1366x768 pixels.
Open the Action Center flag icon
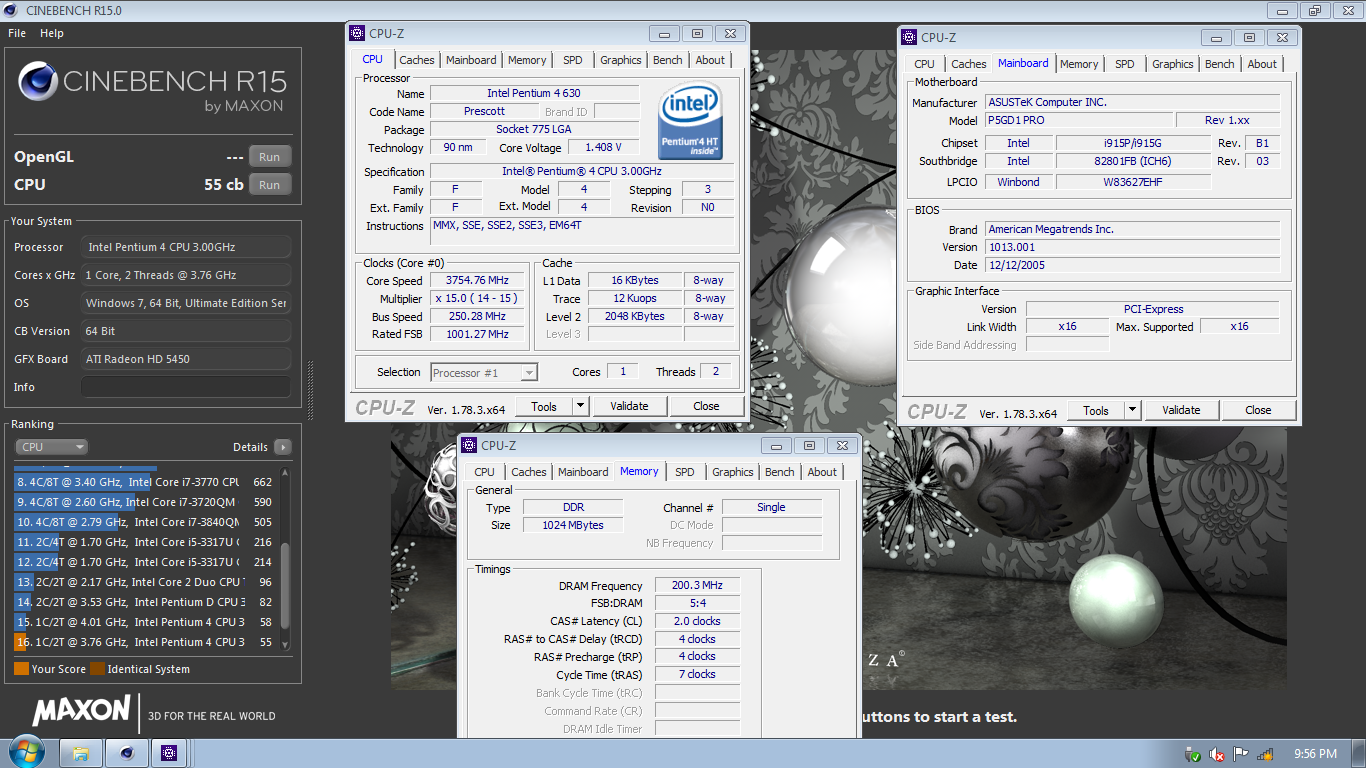coord(1241,754)
